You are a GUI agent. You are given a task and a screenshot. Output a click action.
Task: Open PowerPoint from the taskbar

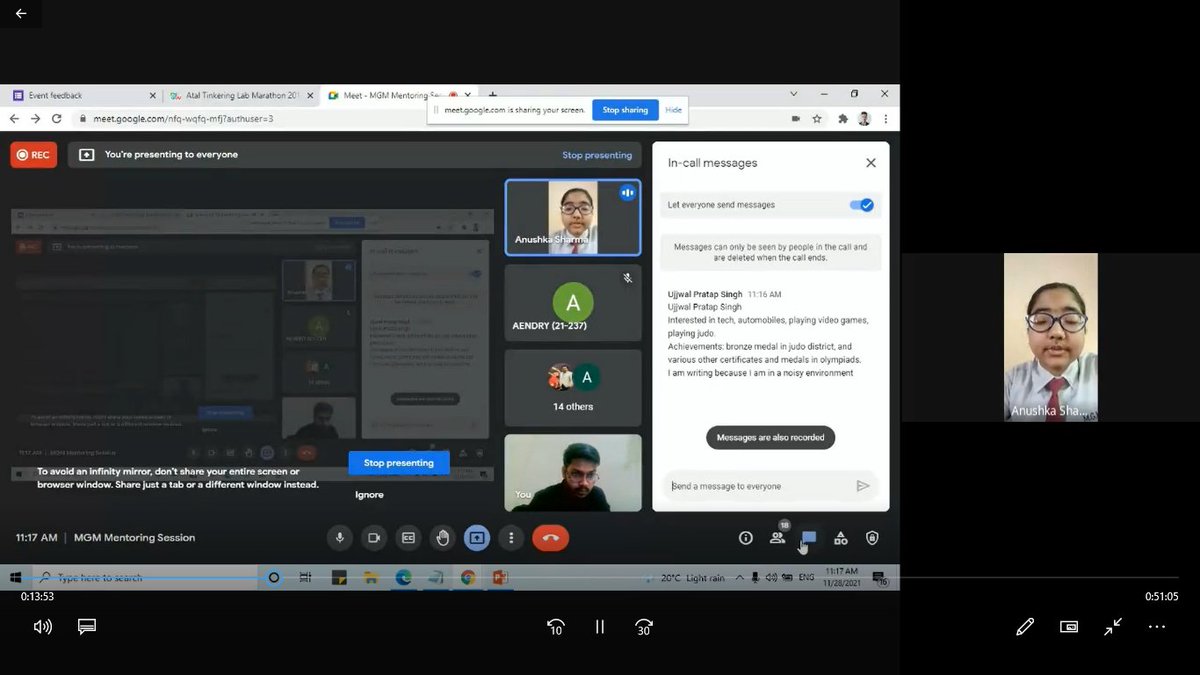coord(500,577)
